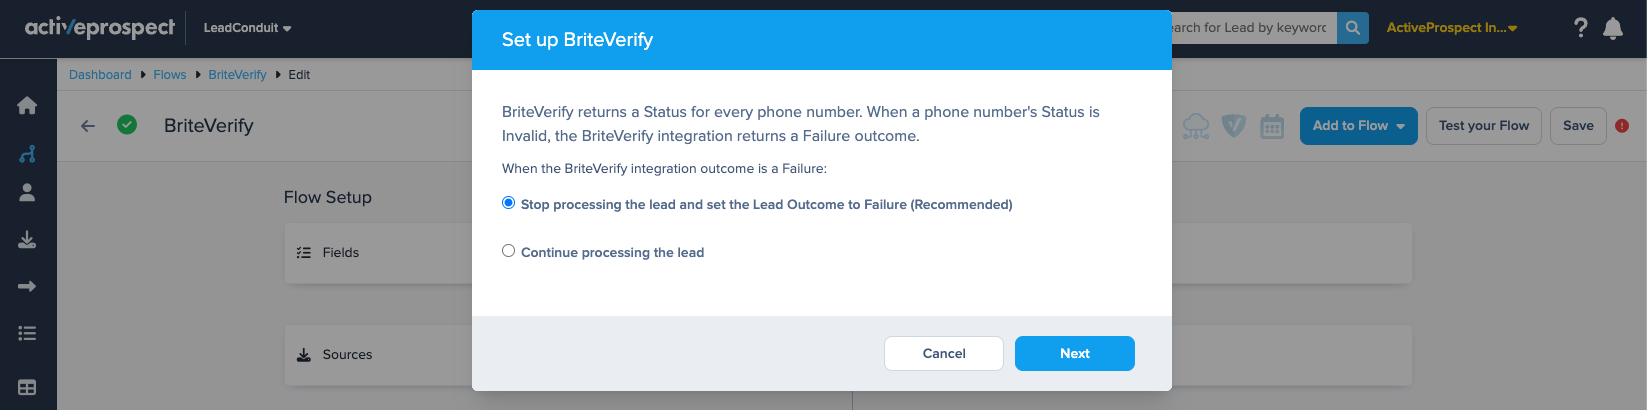This screenshot has width=1647, height=410.
Task: Go to Dashboard breadcrumb link
Action: click(x=100, y=75)
